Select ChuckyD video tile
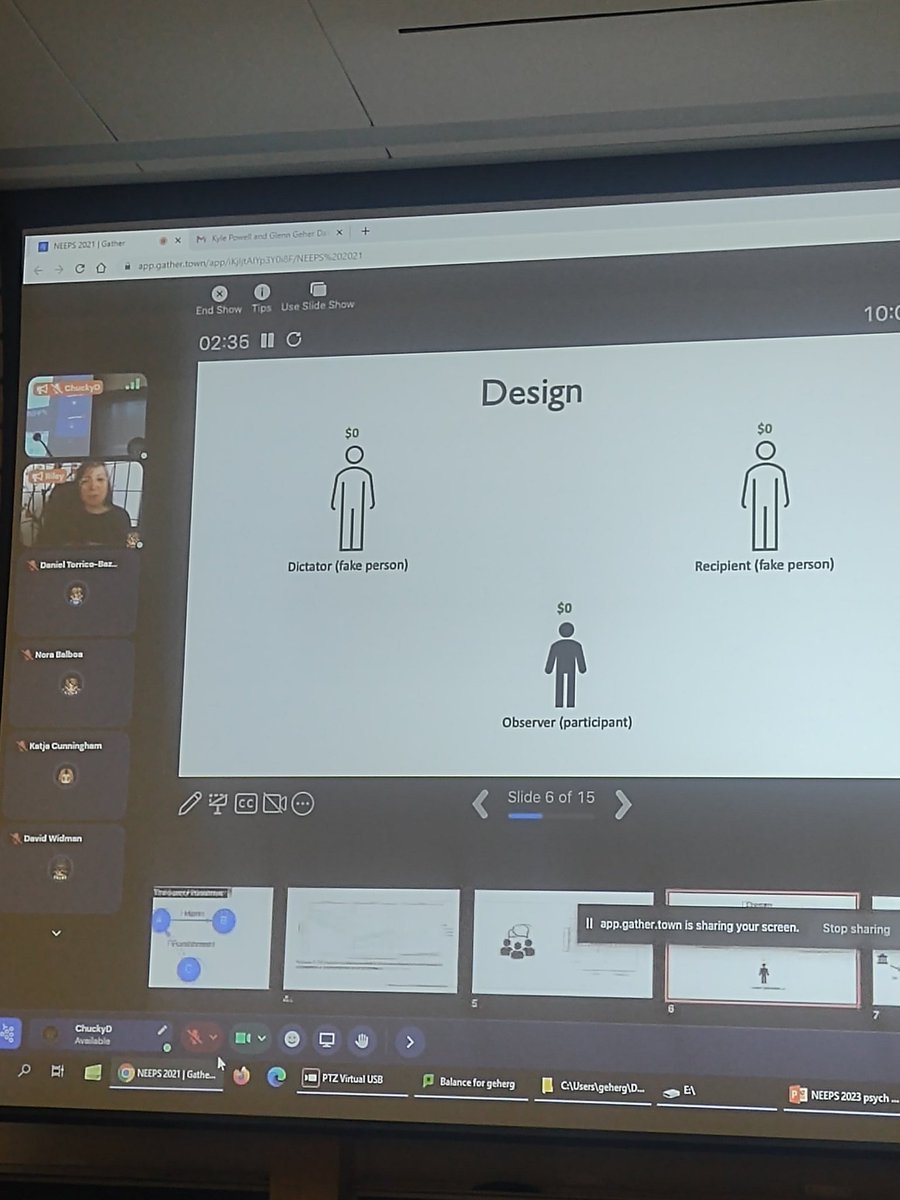Viewport: 900px width, 1200px height. 86,416
